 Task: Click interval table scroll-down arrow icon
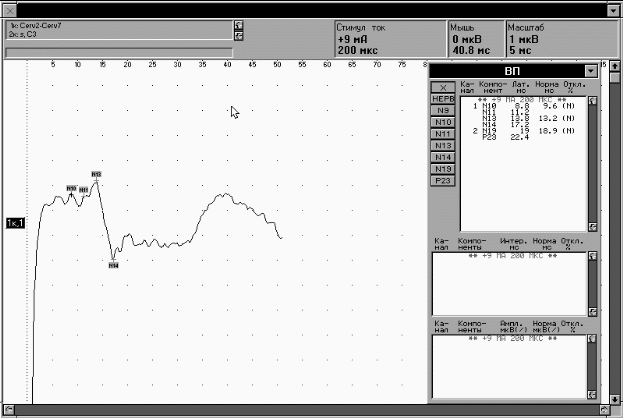[x=592, y=312]
